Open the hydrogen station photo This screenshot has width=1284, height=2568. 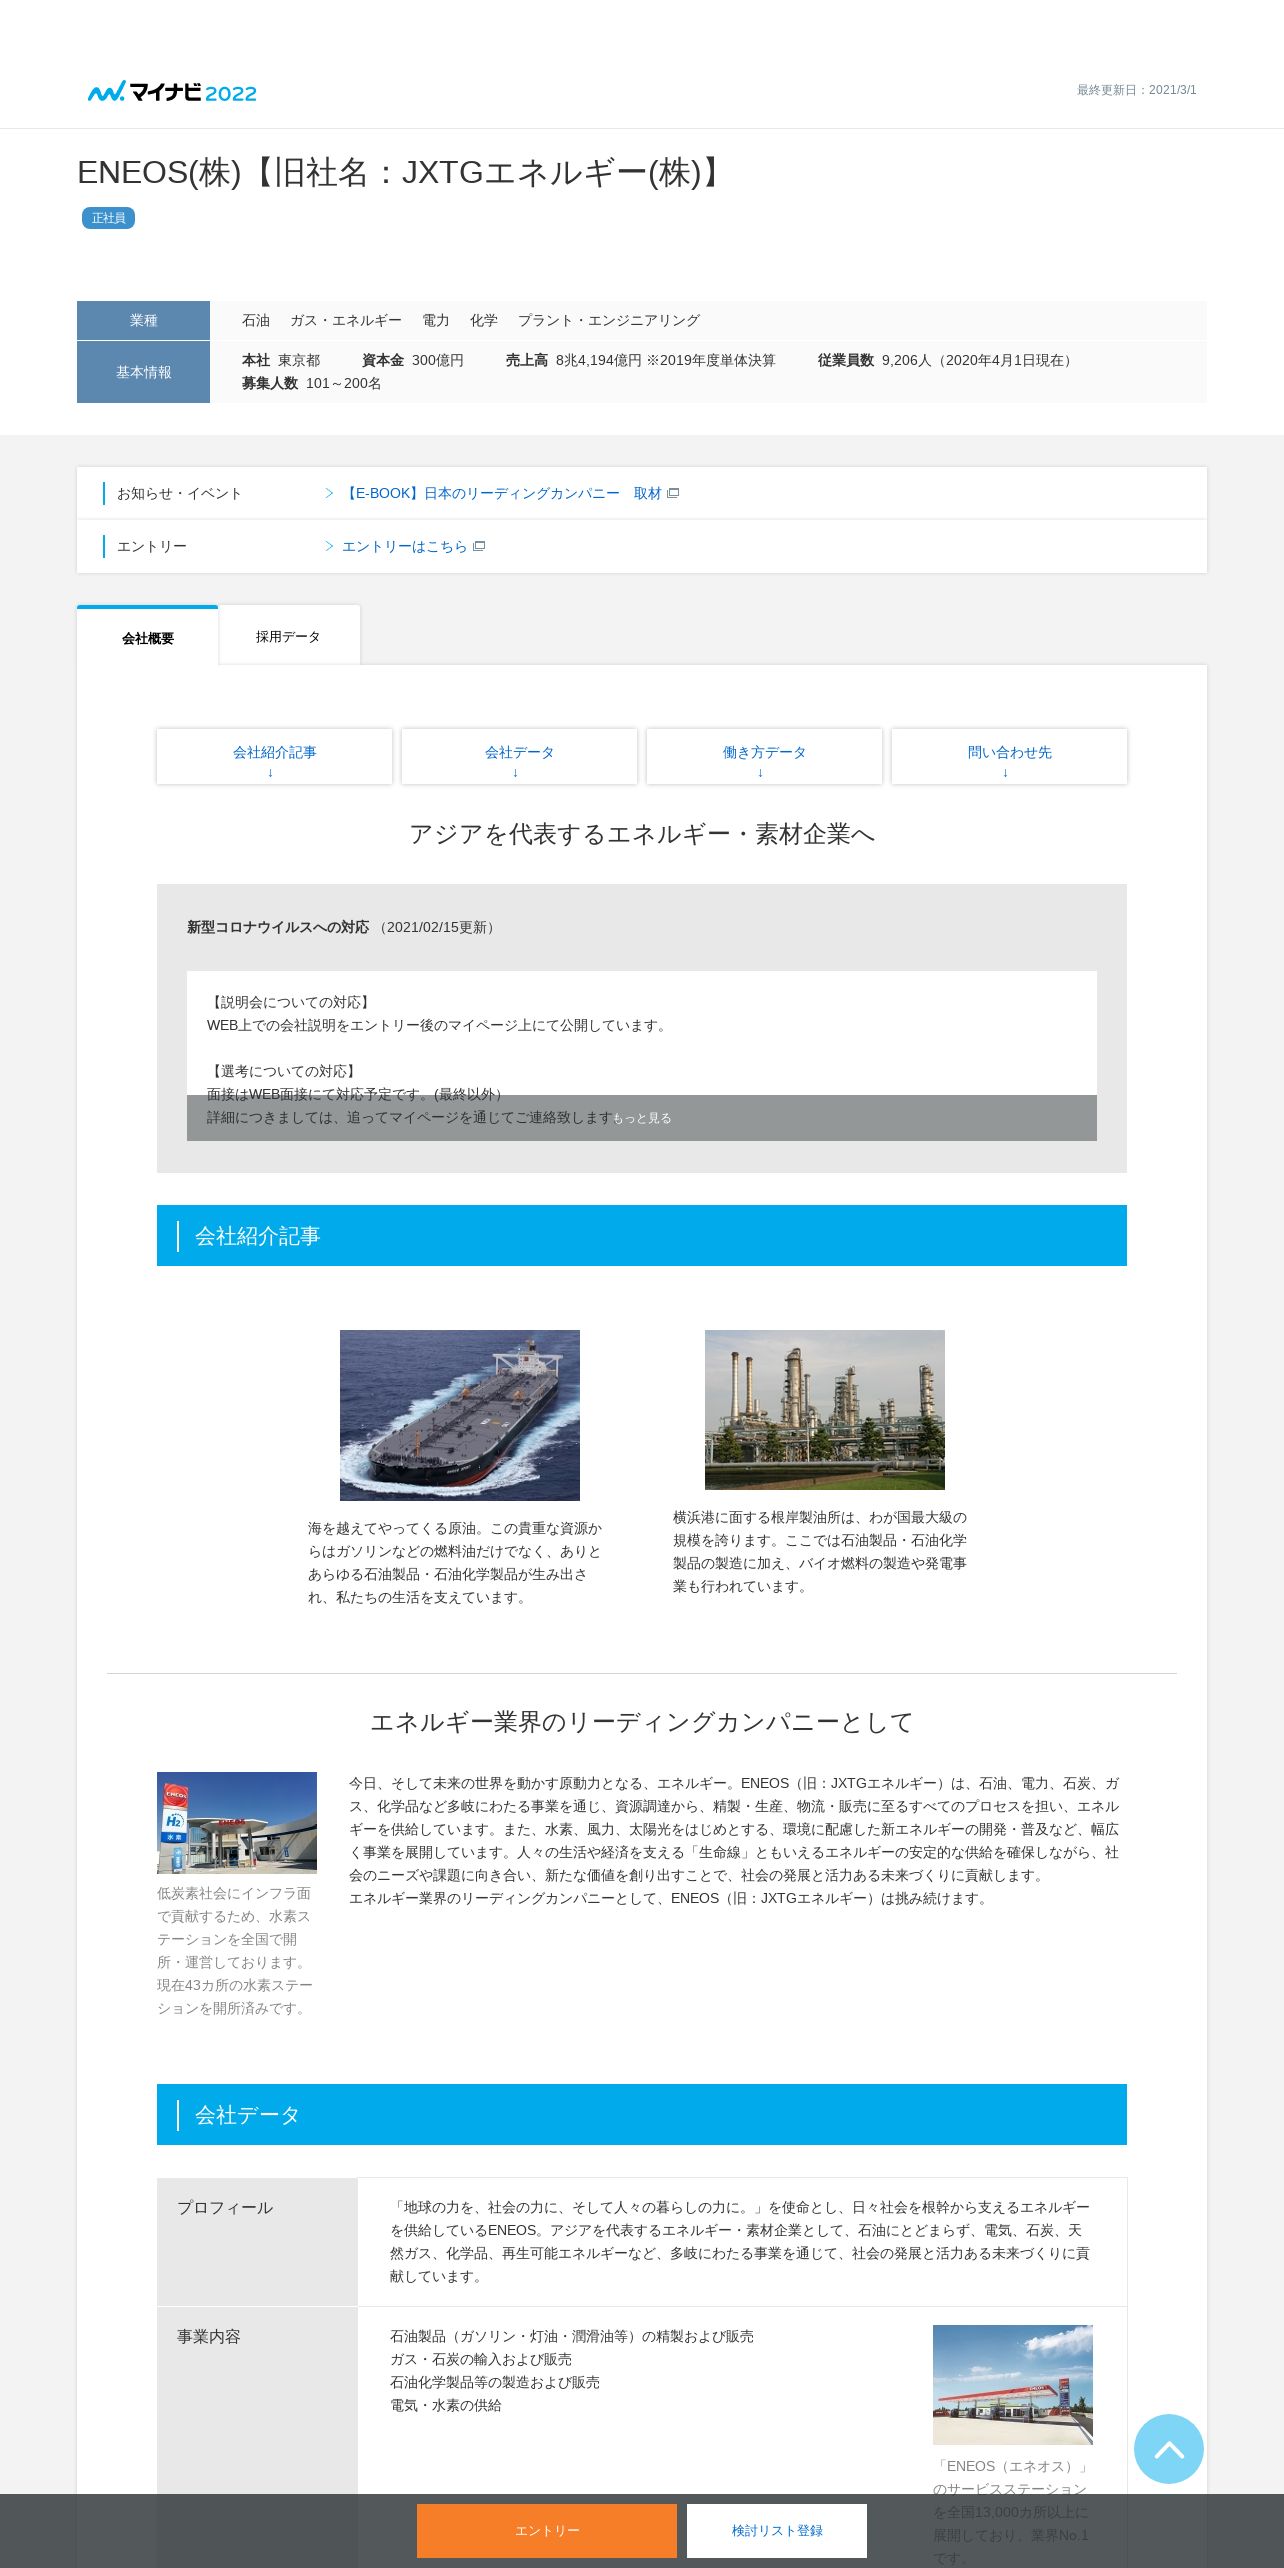click(x=237, y=1822)
